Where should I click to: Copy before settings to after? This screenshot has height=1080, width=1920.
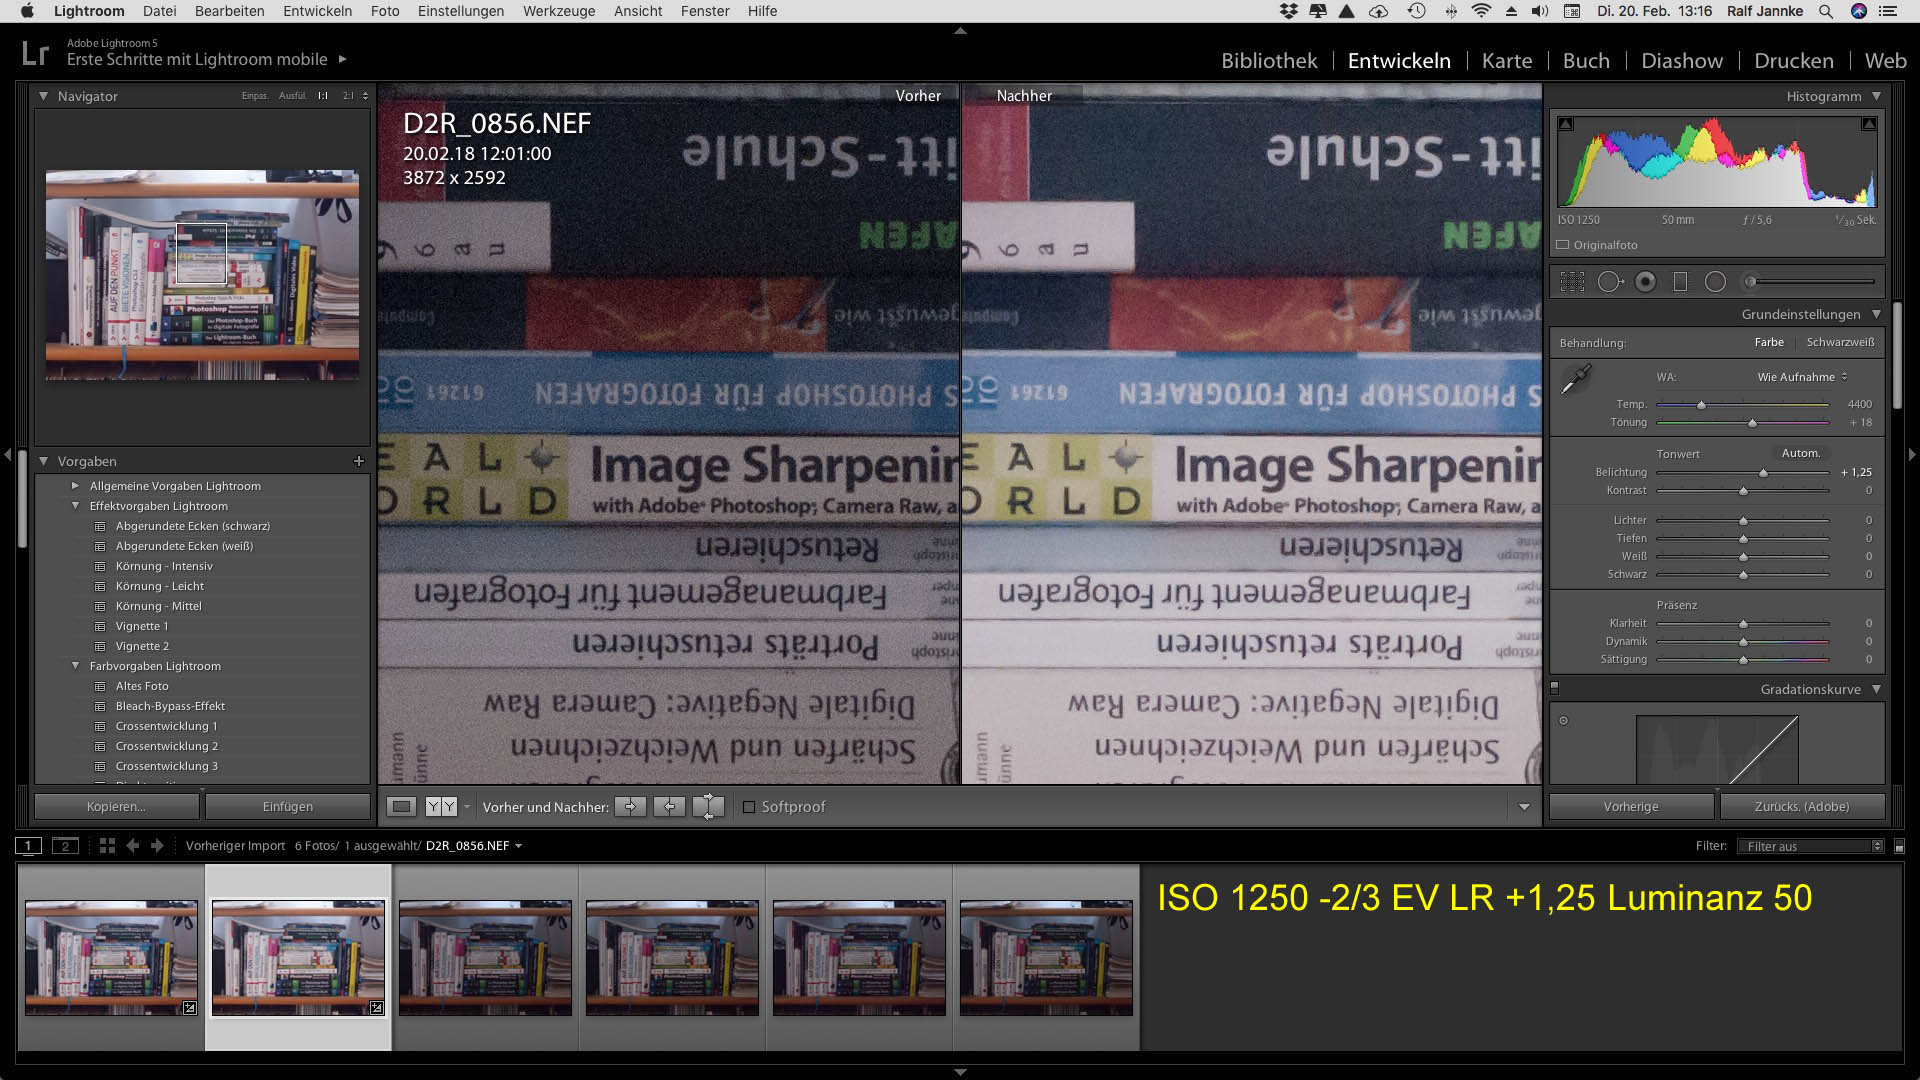(630, 807)
